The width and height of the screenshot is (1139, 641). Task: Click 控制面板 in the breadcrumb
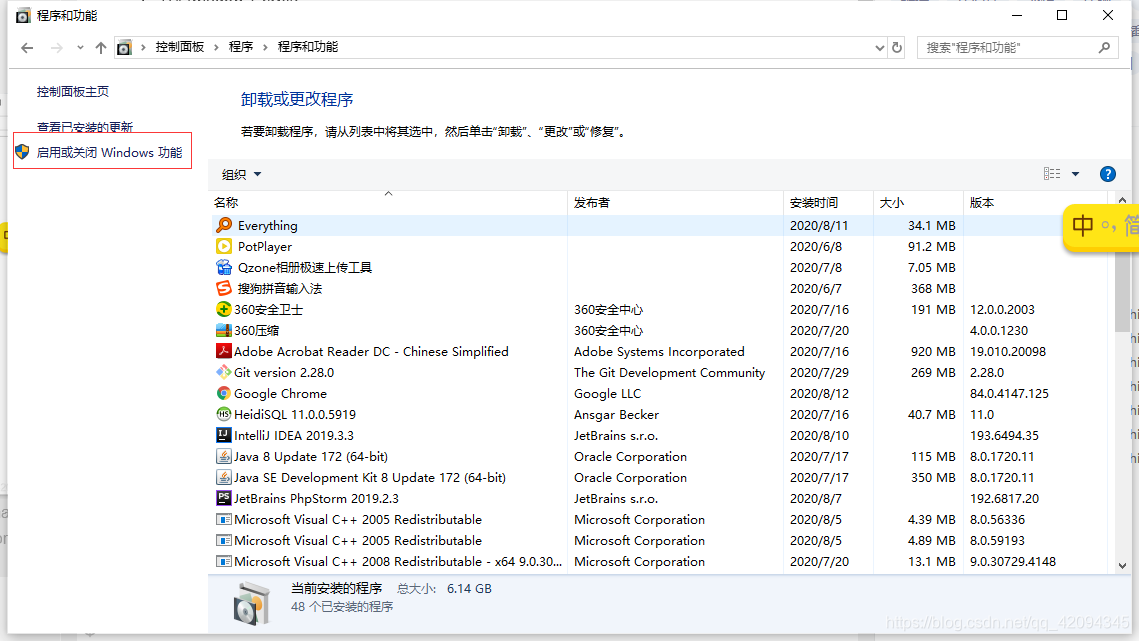(179, 47)
